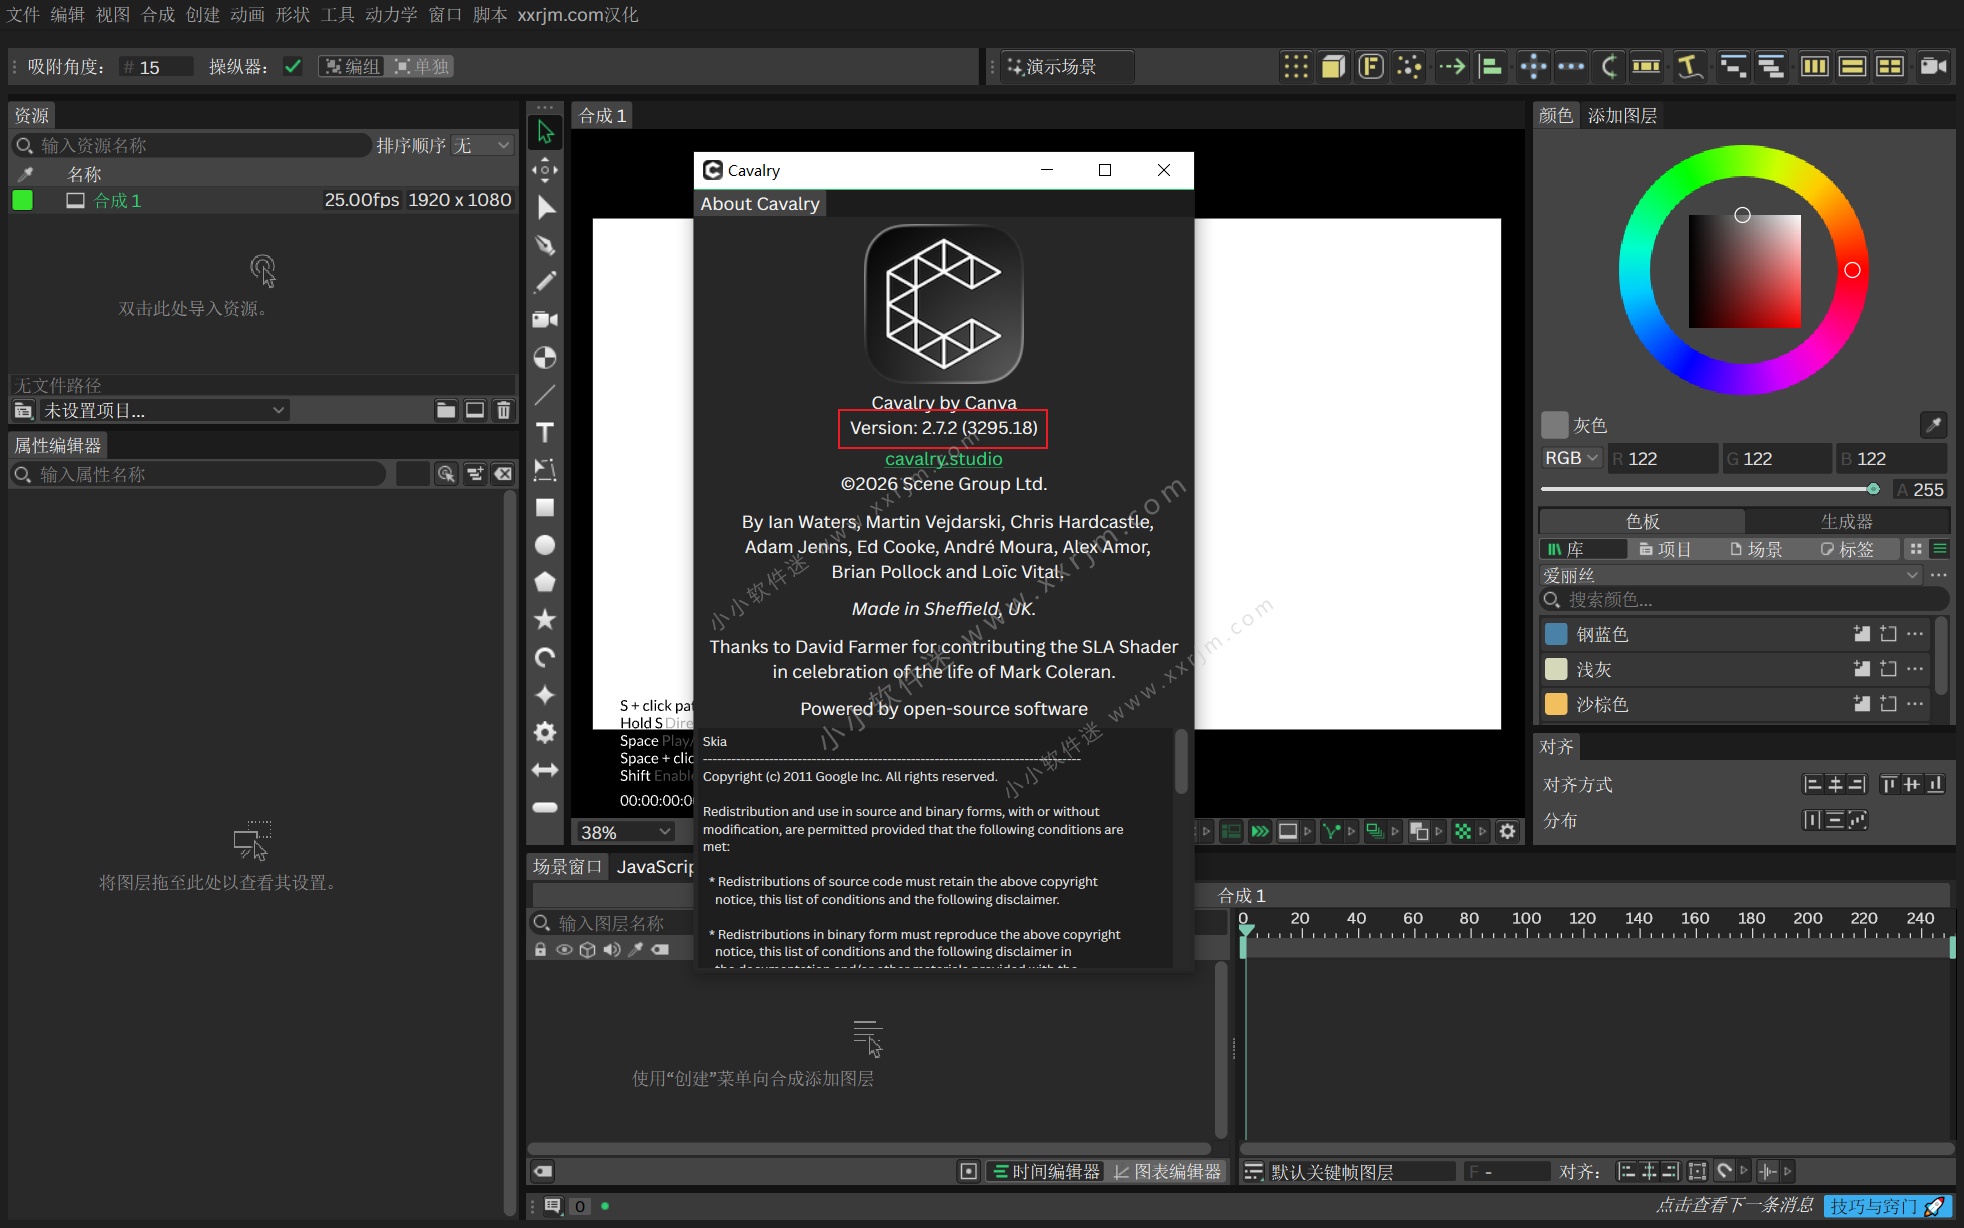
Task: Switch to the 生成器 tab
Action: pyautogui.click(x=1847, y=521)
